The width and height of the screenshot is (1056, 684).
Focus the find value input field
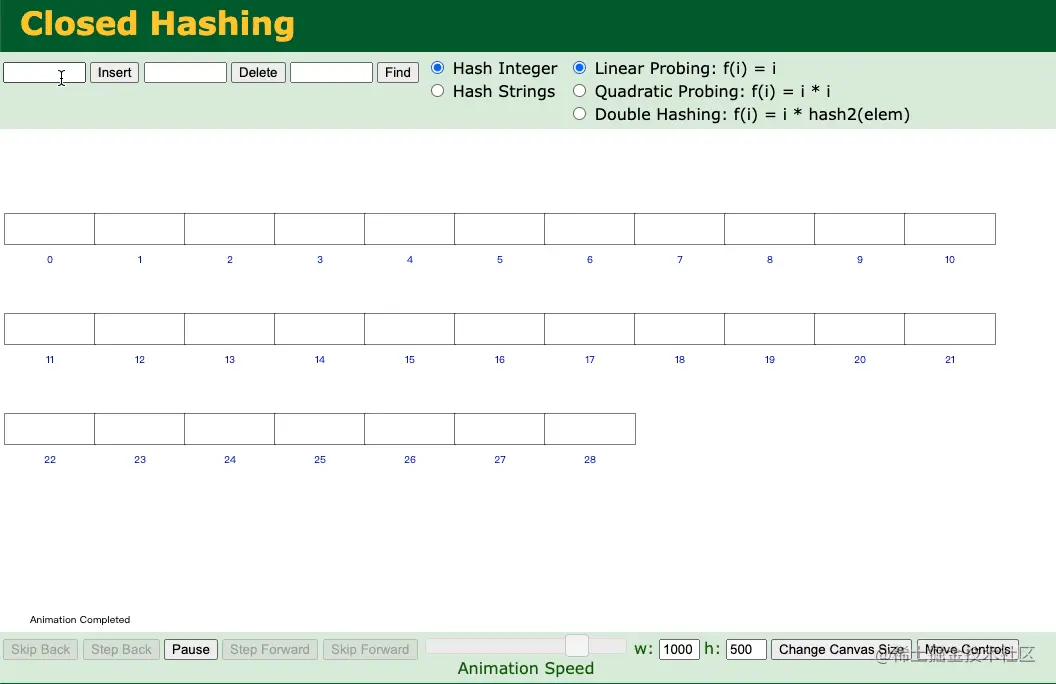(x=331, y=72)
